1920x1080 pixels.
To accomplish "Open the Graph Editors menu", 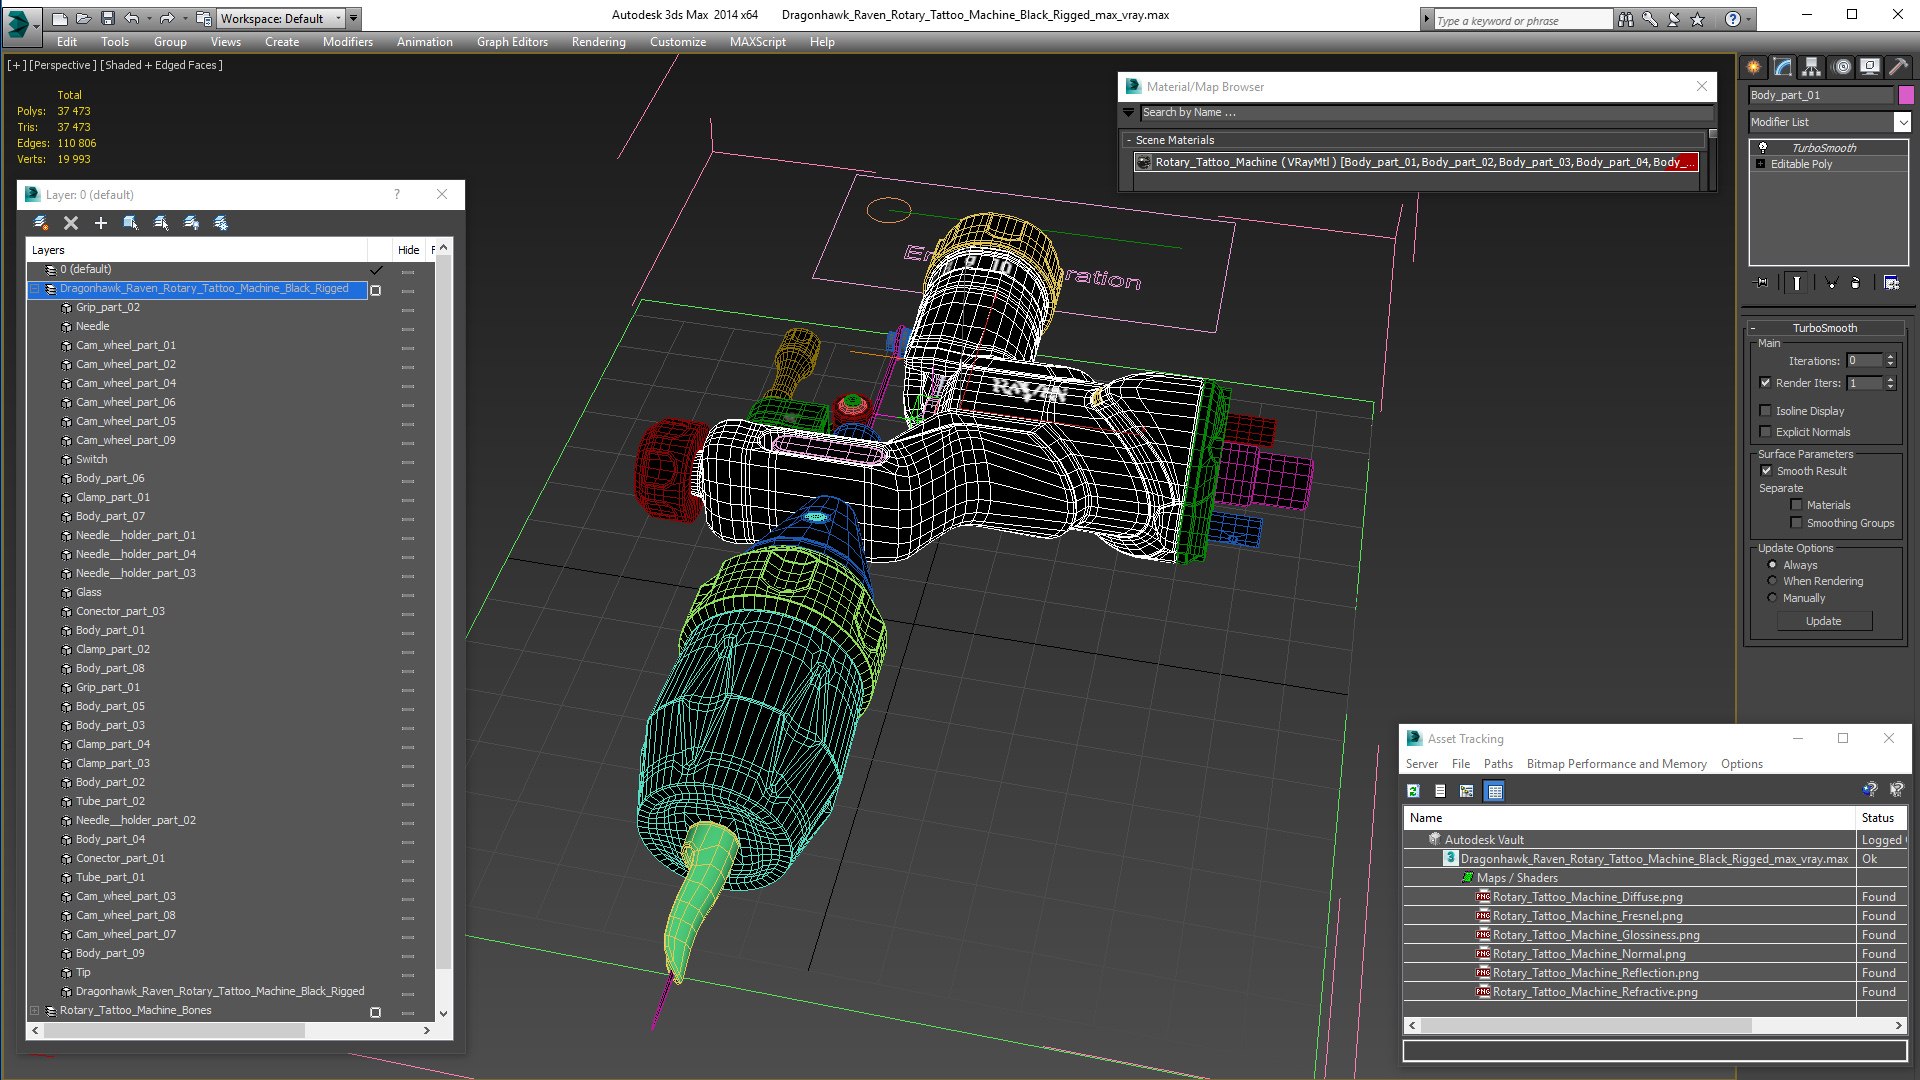I will (512, 42).
